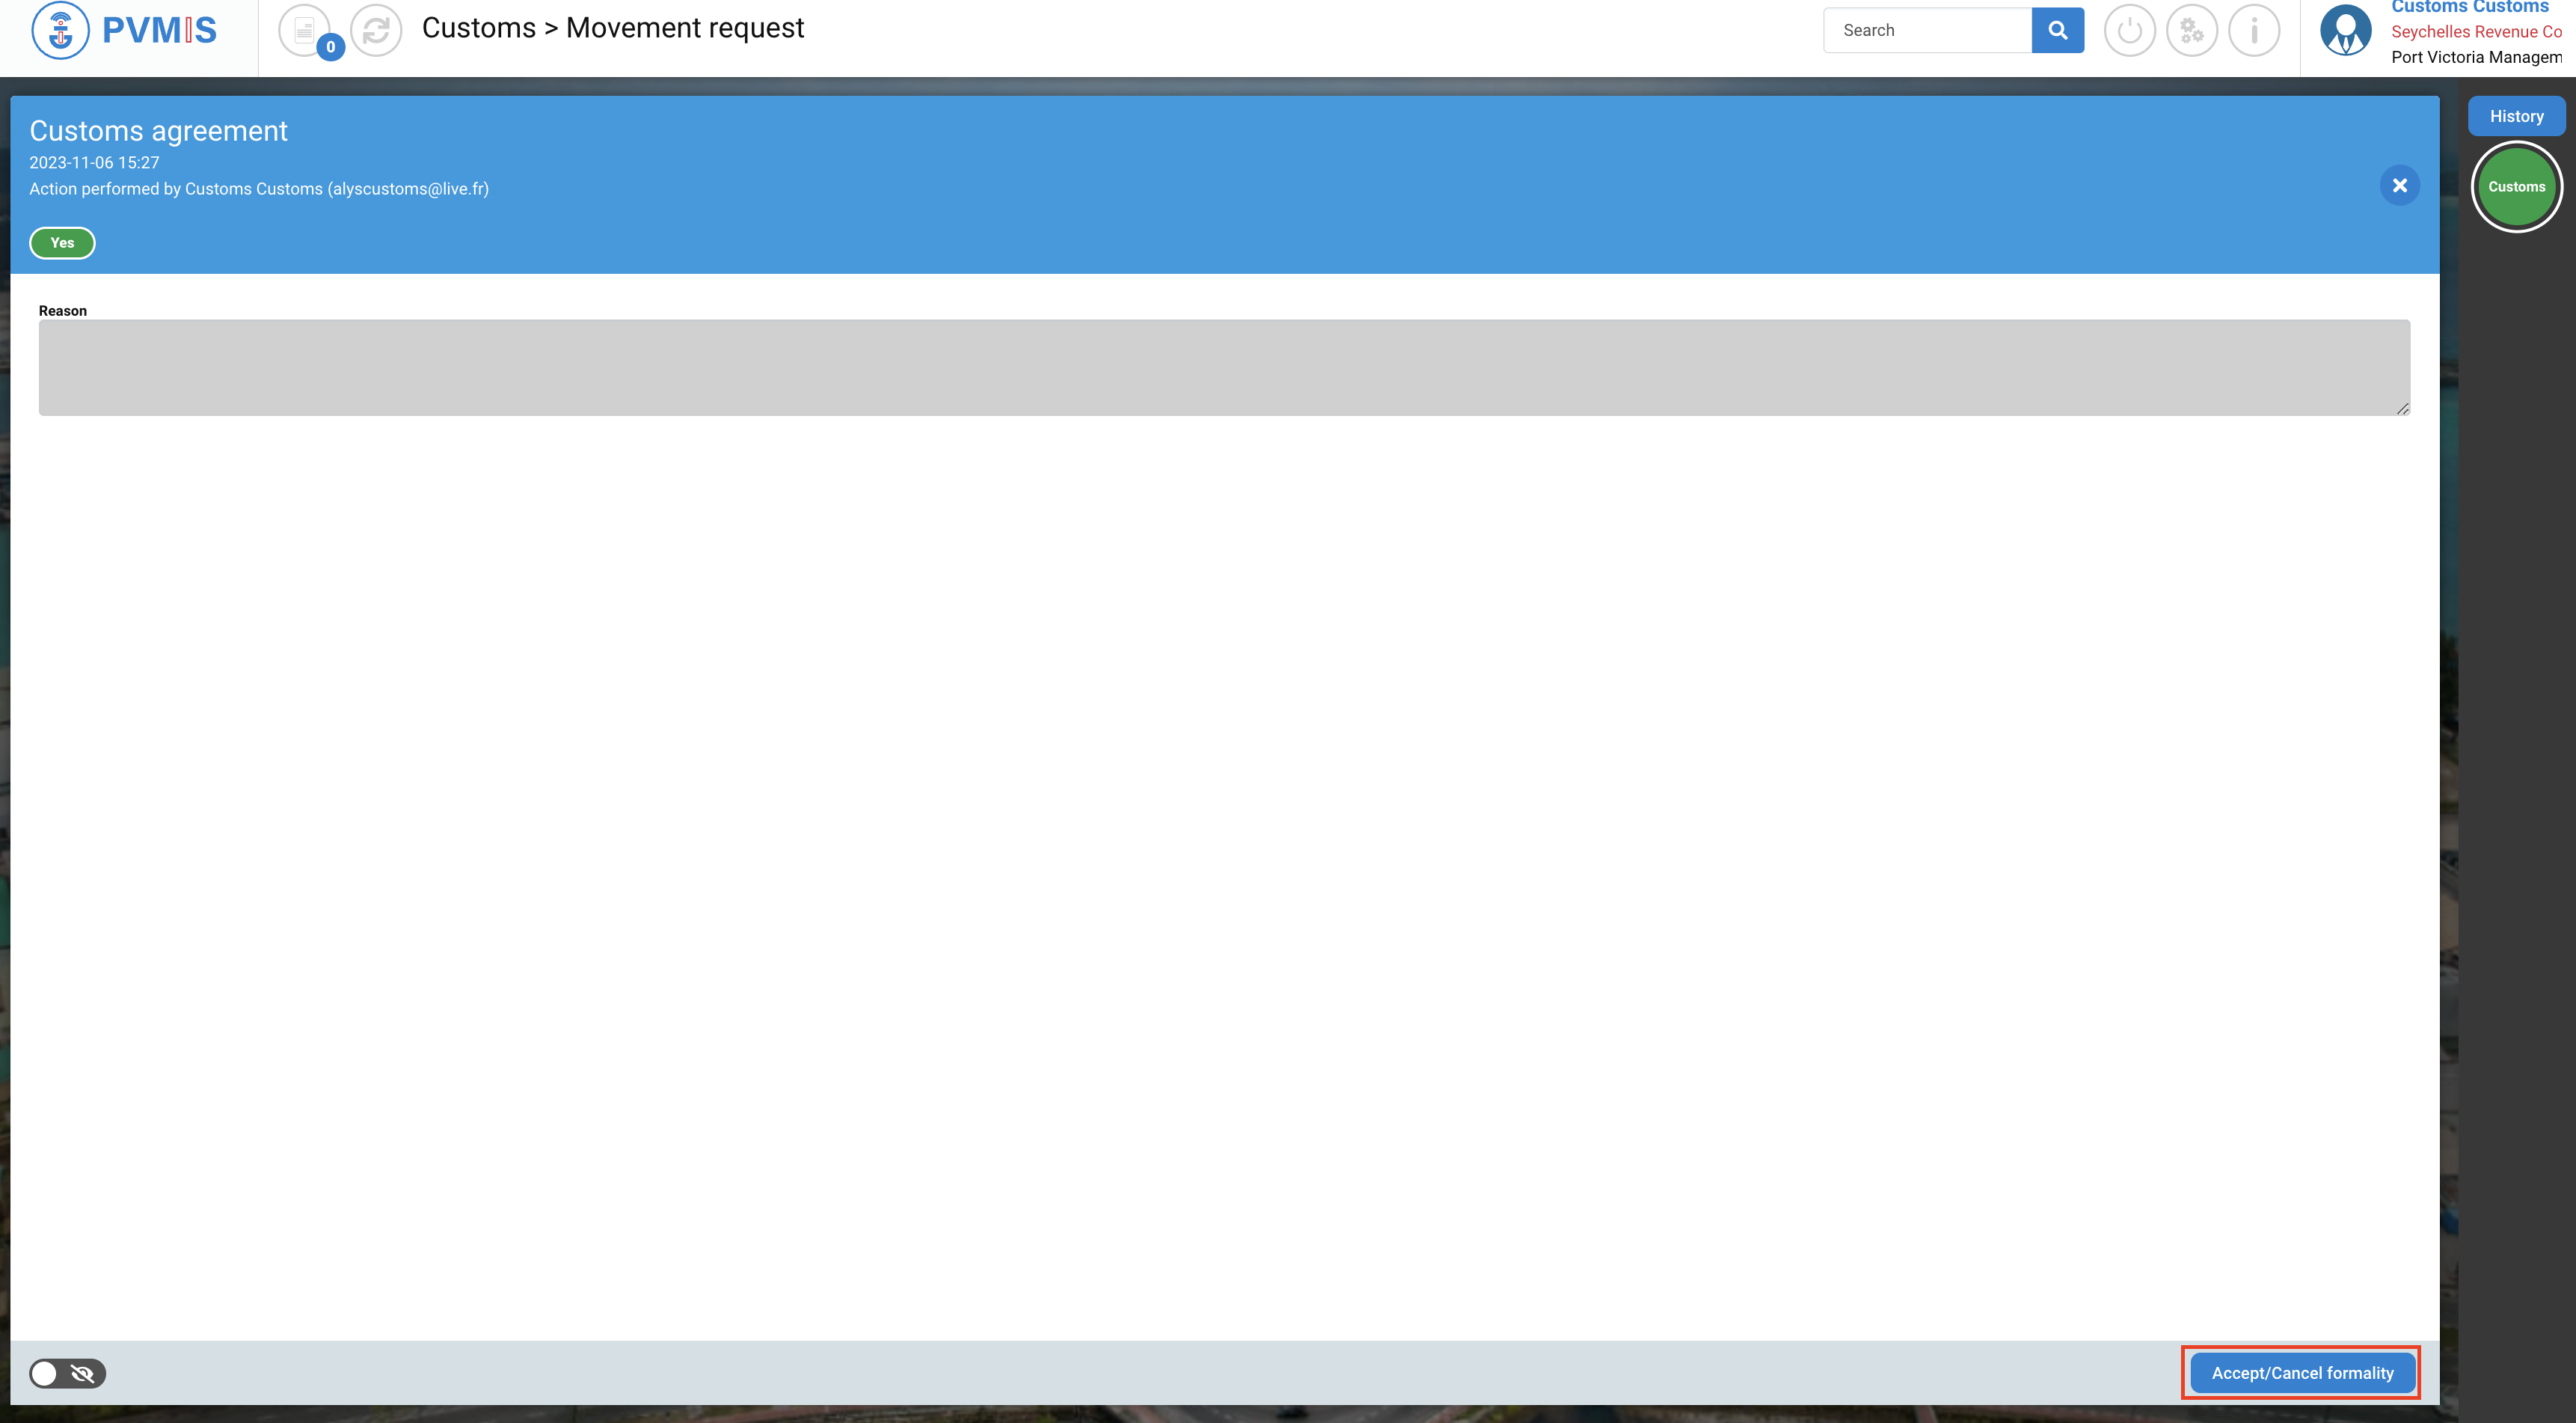
Task: Click the Customs breadcrumb
Action: coord(478,28)
